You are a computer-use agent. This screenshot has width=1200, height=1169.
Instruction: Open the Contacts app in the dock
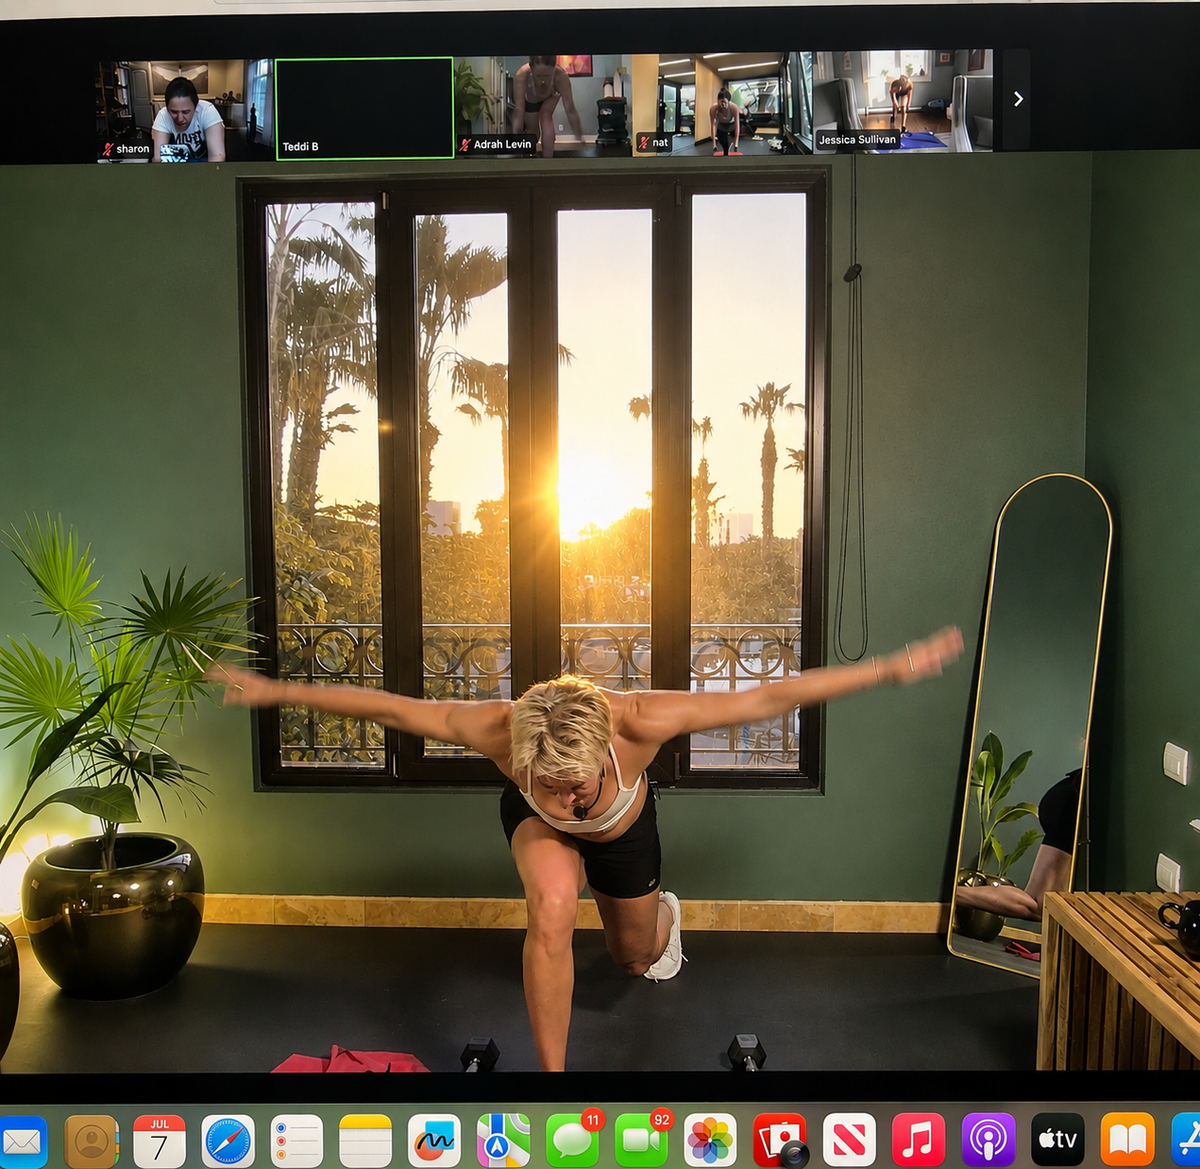coord(91,1141)
